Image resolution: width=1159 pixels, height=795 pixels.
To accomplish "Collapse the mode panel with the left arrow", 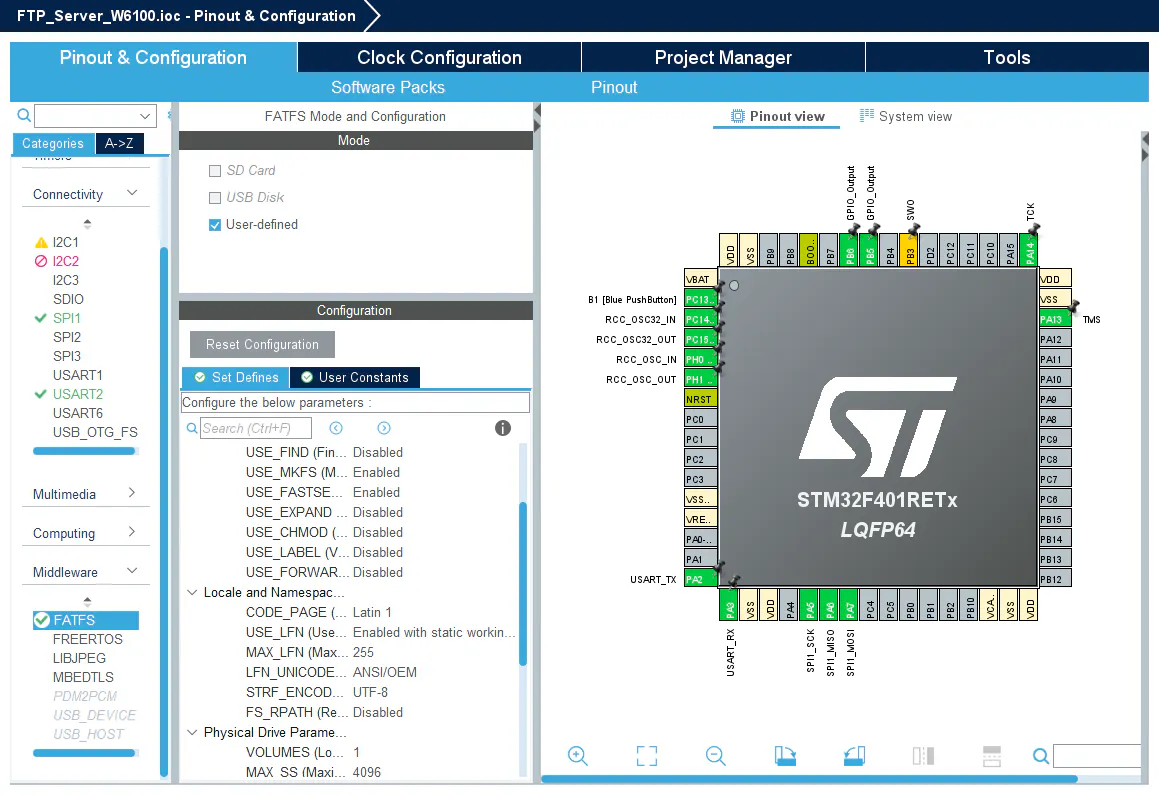I will pos(537,111).
